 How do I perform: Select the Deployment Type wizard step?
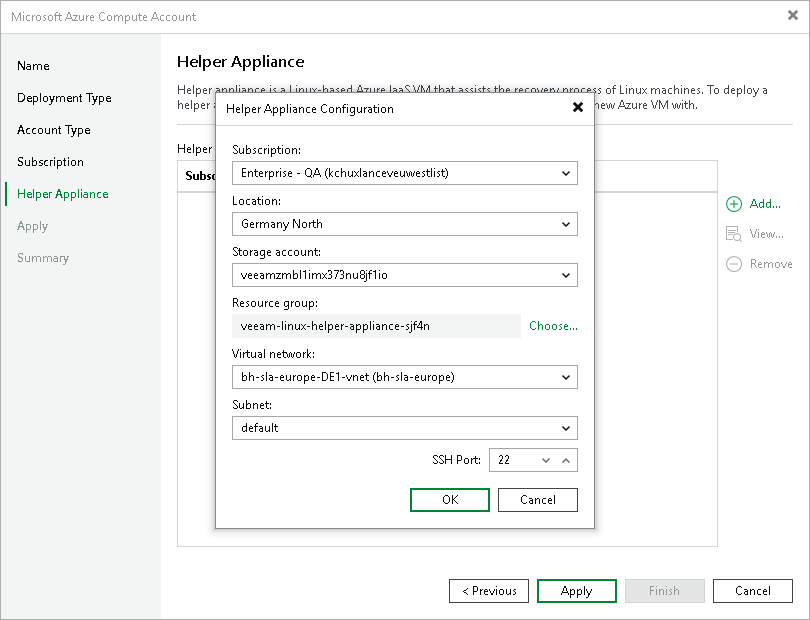[64, 98]
